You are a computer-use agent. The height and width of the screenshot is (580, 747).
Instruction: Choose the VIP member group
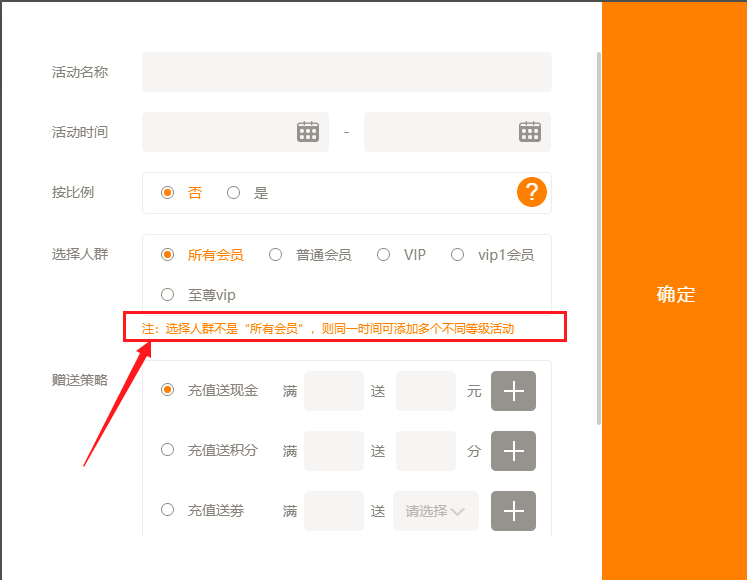(x=384, y=255)
